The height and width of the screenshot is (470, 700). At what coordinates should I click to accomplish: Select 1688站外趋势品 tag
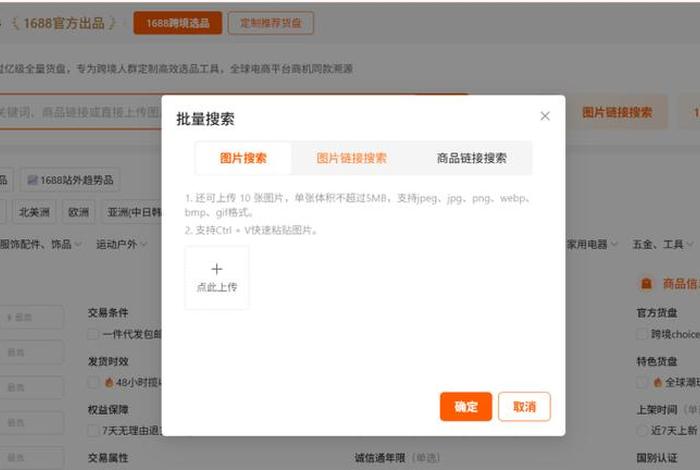[70, 180]
